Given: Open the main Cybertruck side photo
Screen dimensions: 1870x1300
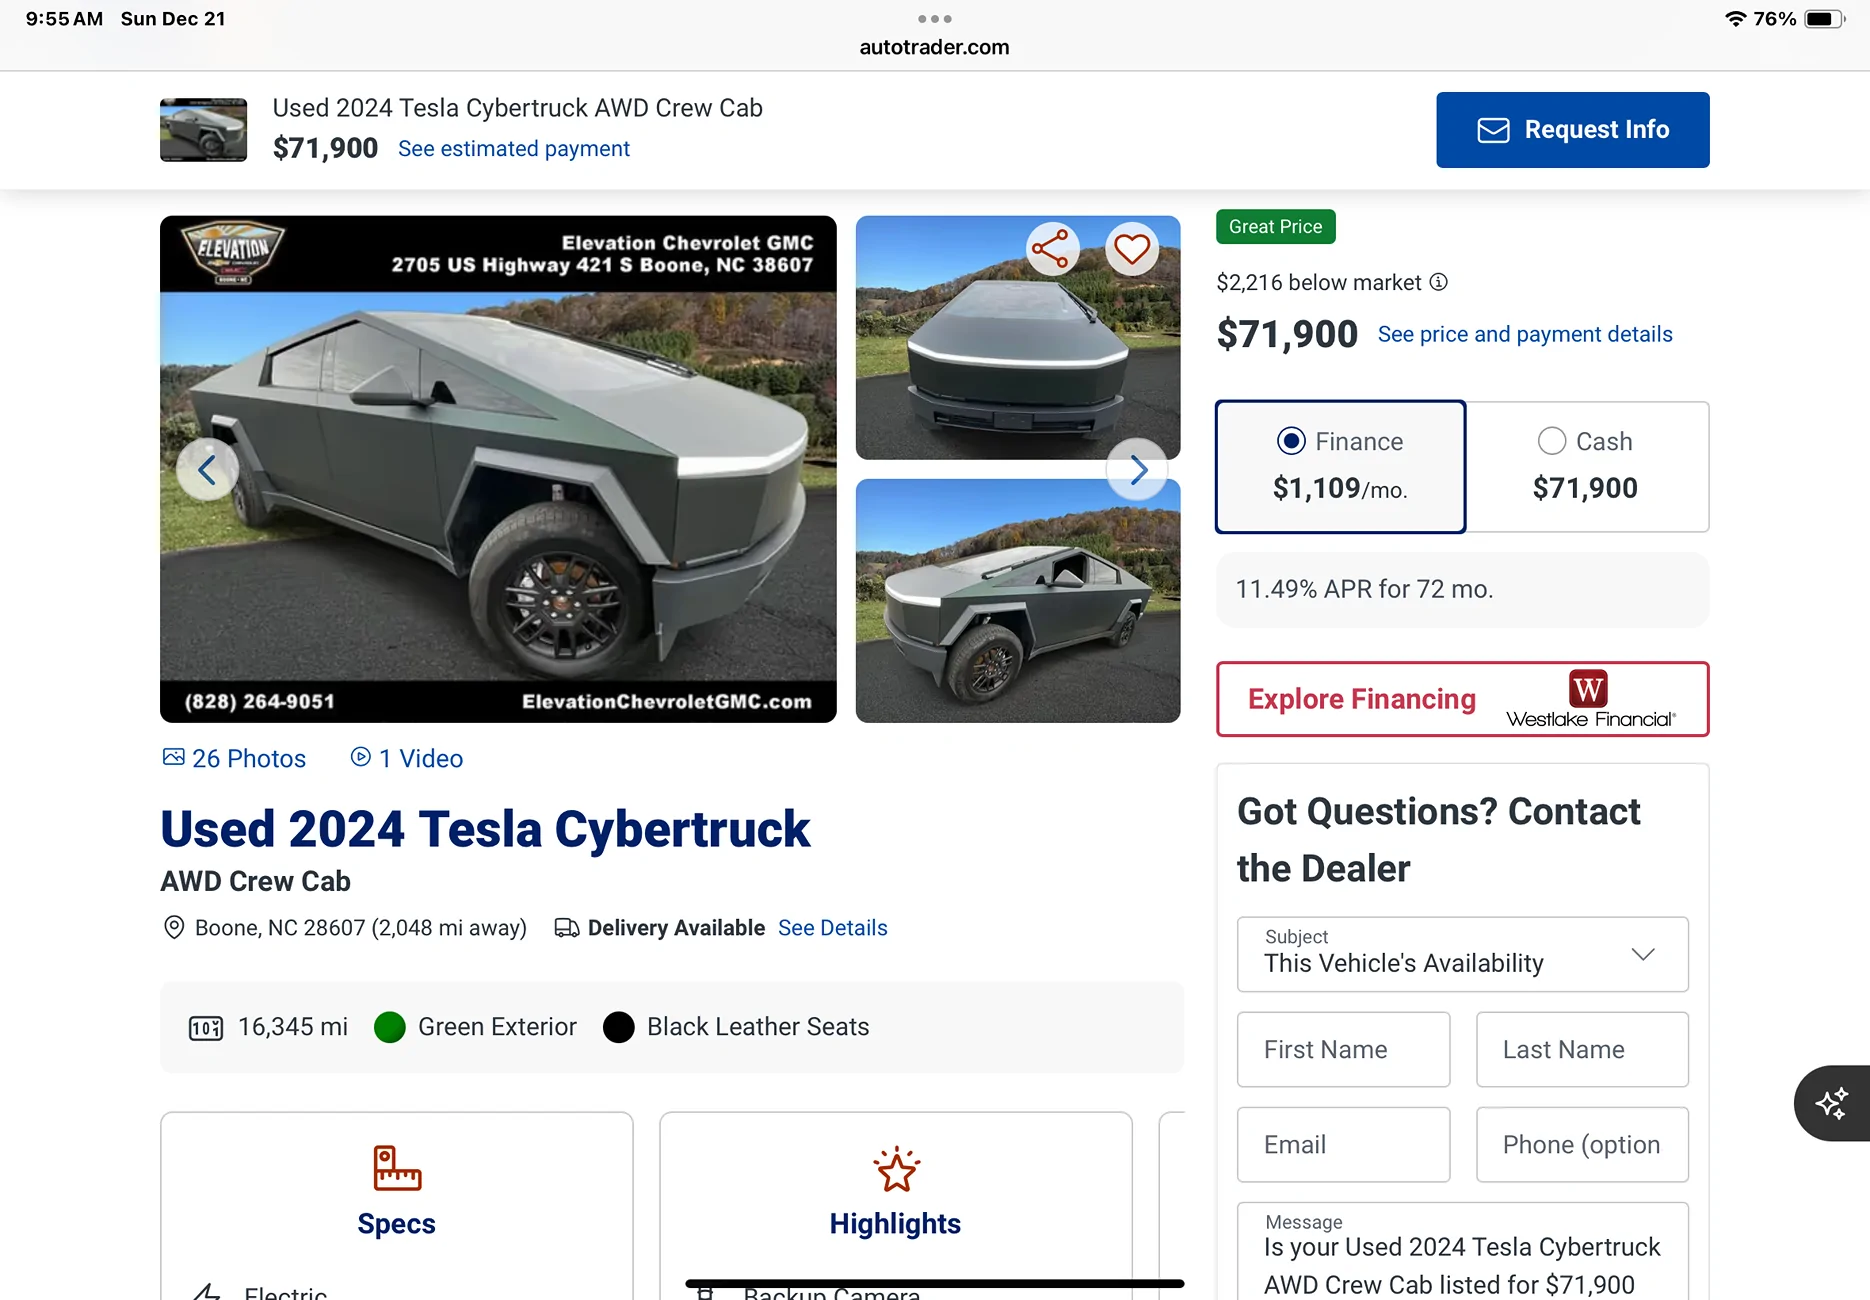Looking at the screenshot, I should (498, 469).
